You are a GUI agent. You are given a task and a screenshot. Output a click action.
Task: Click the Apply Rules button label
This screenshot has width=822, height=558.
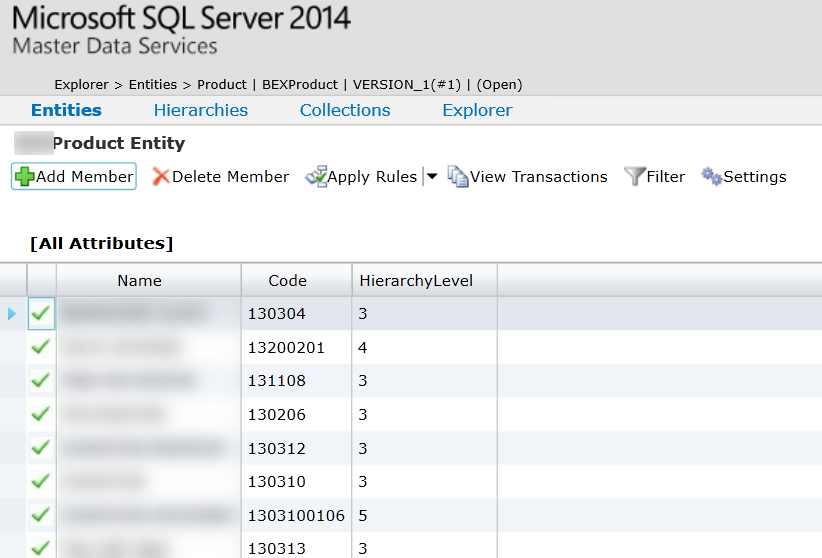[372, 177]
